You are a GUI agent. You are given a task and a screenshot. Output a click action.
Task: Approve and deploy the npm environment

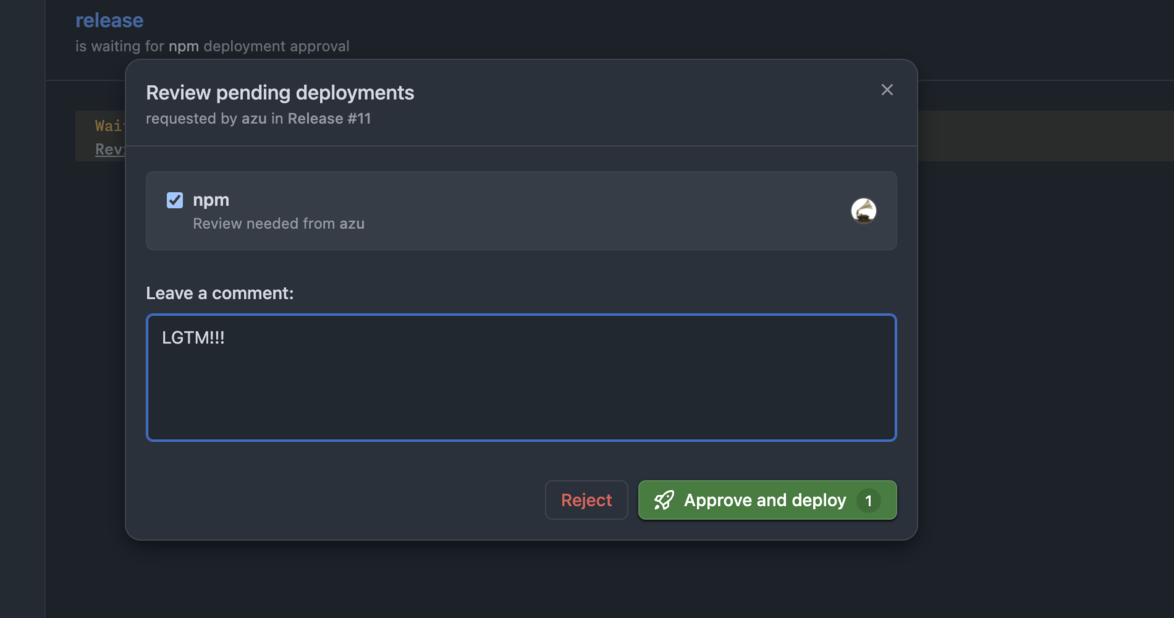(x=767, y=500)
